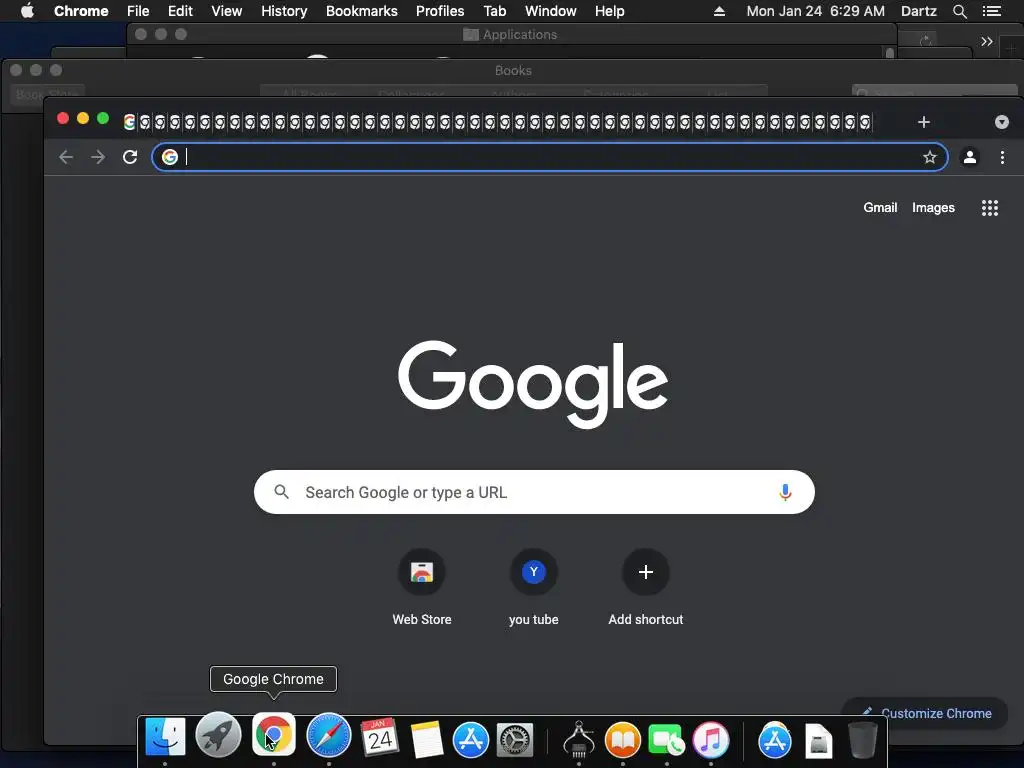Open the Trash in the Dock

coord(862,739)
